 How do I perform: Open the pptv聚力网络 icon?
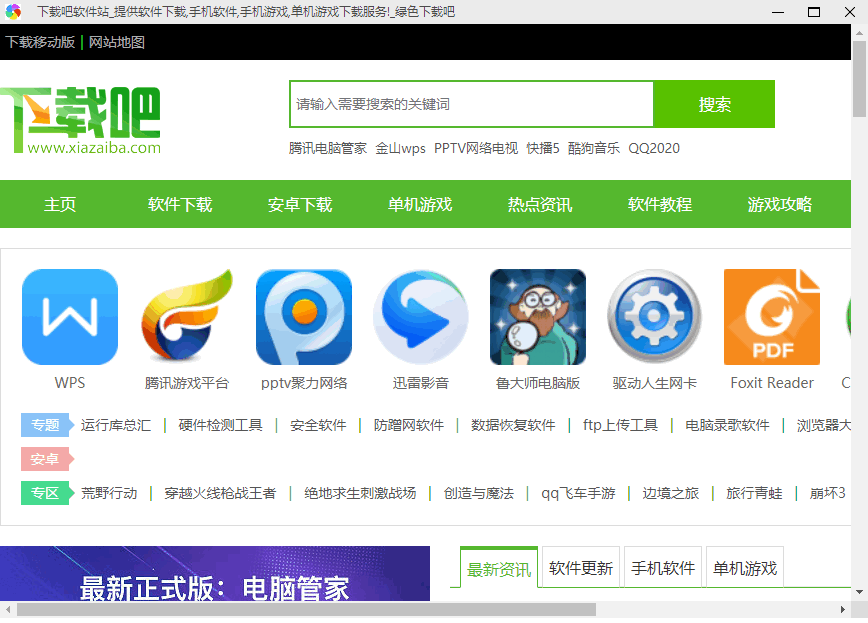click(304, 317)
